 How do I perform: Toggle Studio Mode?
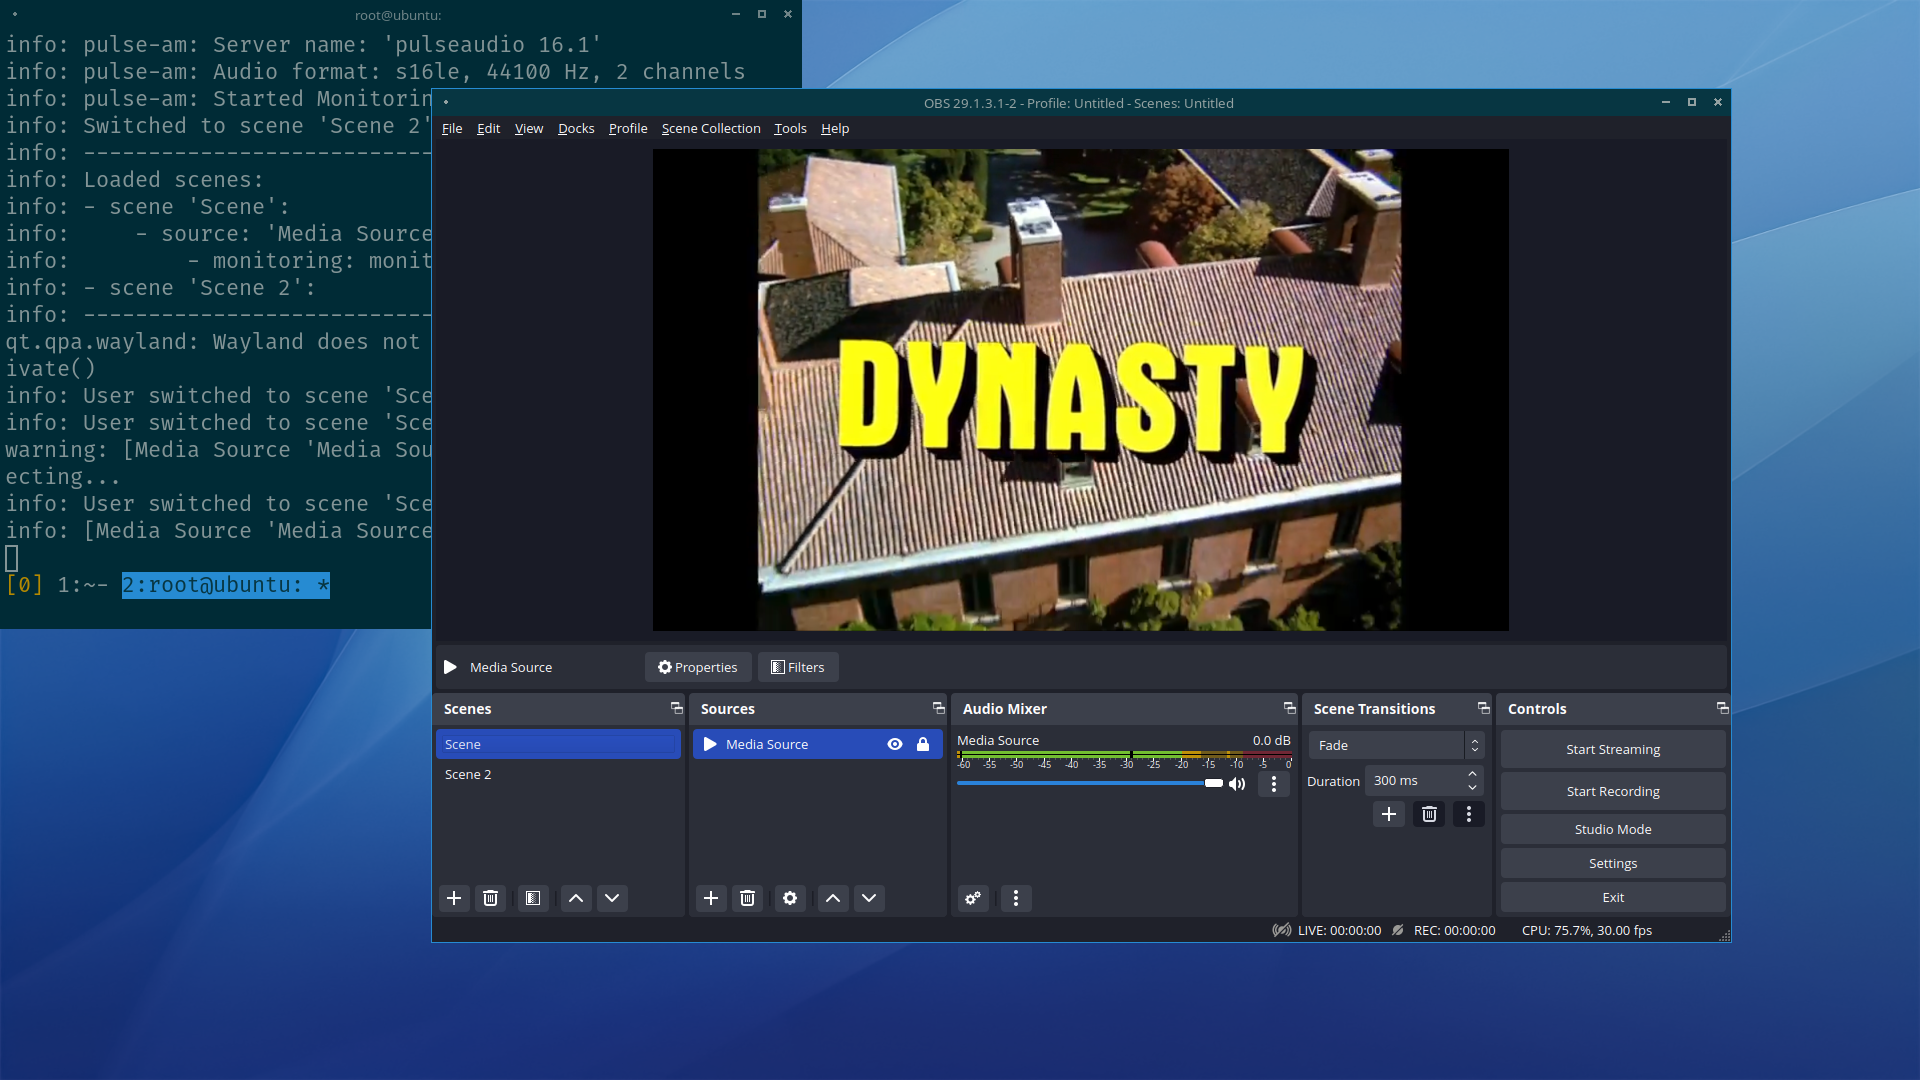(x=1613, y=829)
